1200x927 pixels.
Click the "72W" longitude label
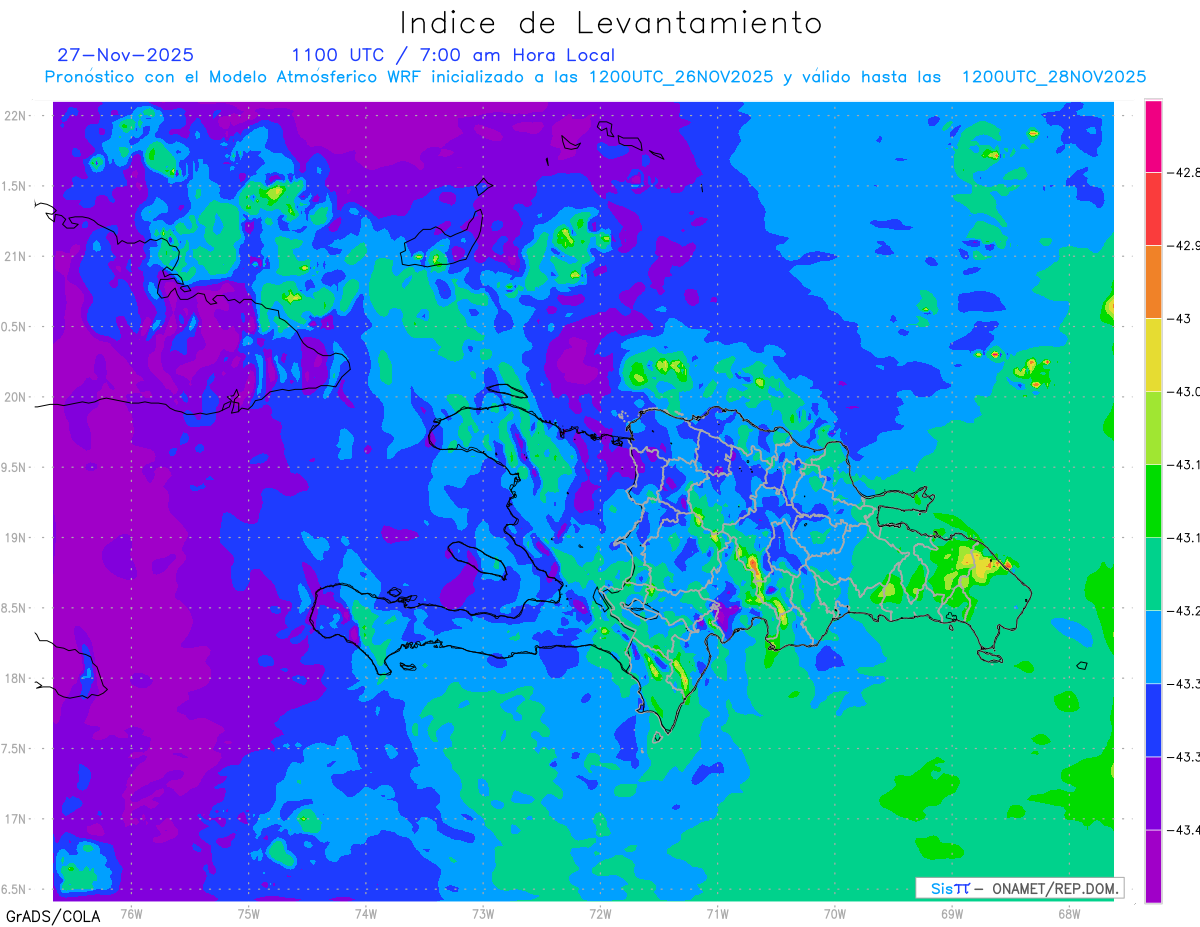[600, 913]
